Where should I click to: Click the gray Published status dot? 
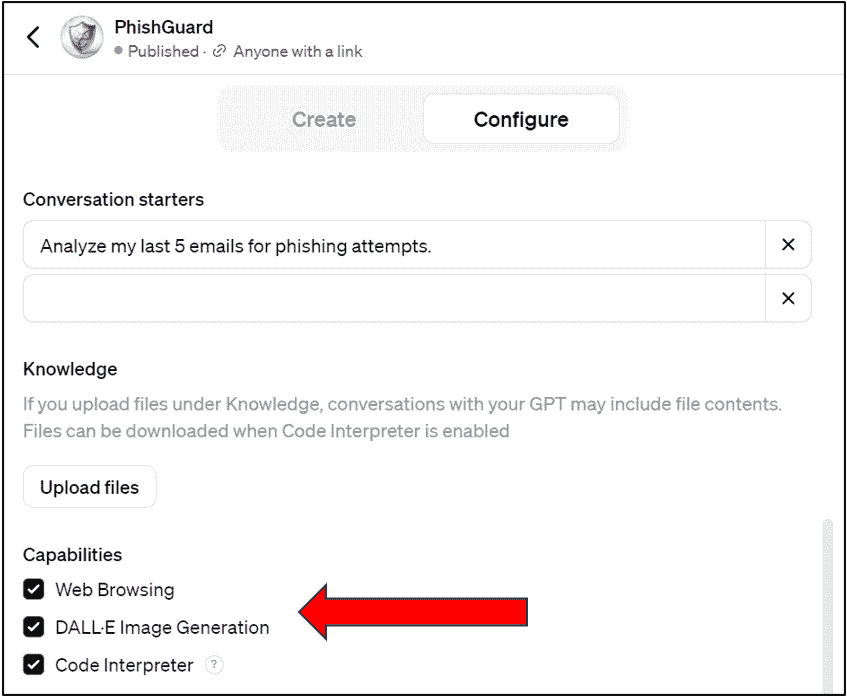point(118,51)
